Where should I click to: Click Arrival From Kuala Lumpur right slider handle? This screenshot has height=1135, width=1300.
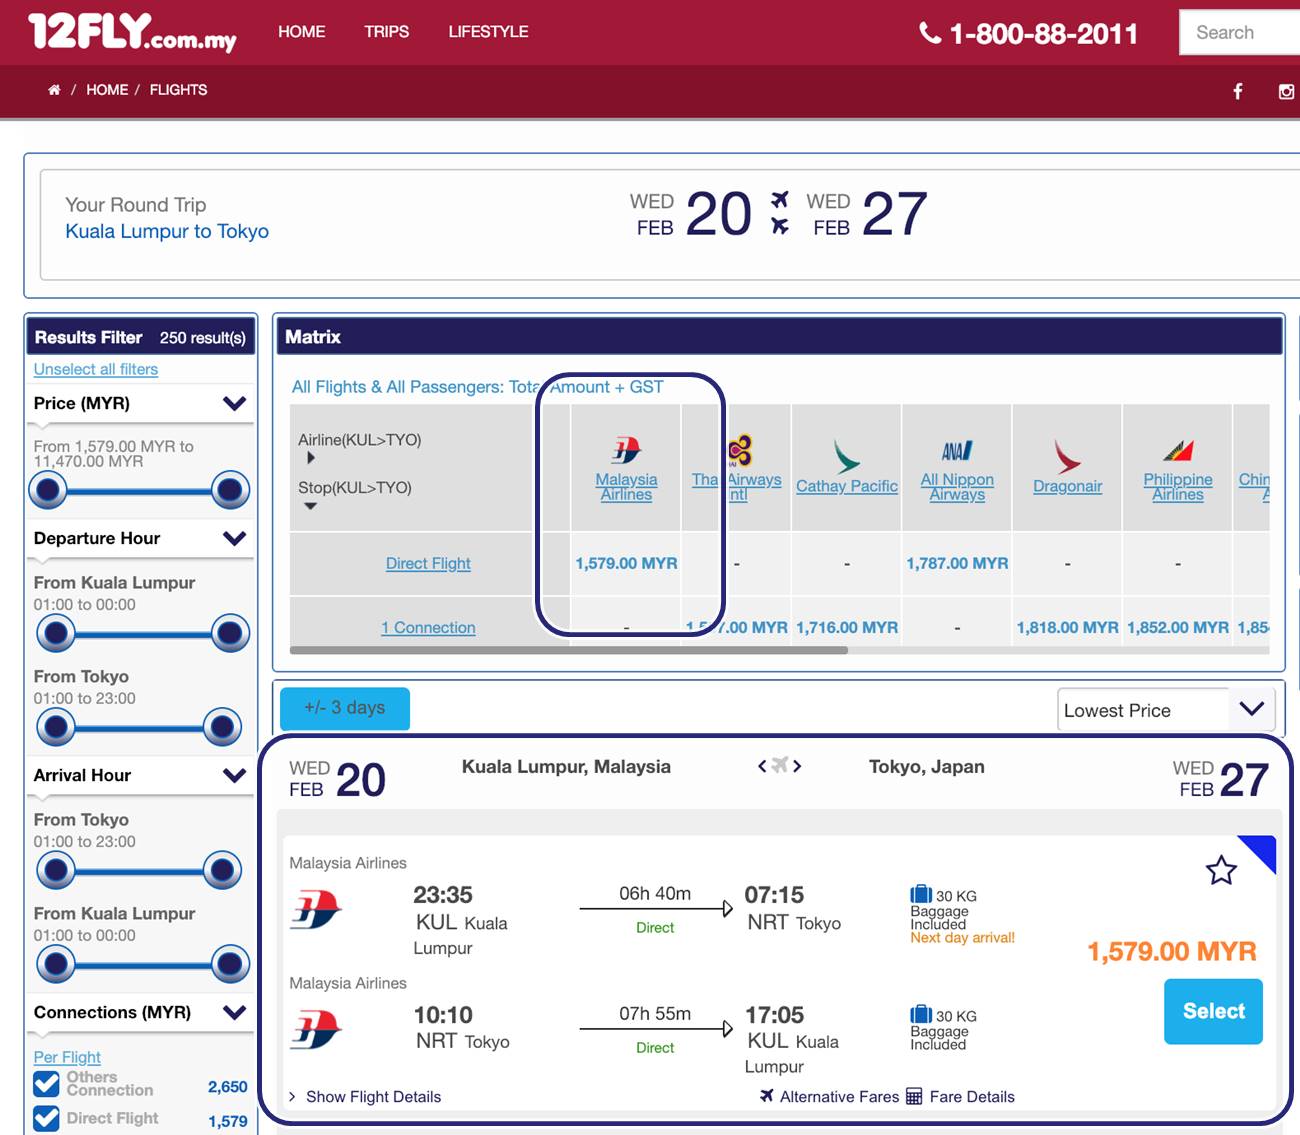click(x=230, y=964)
